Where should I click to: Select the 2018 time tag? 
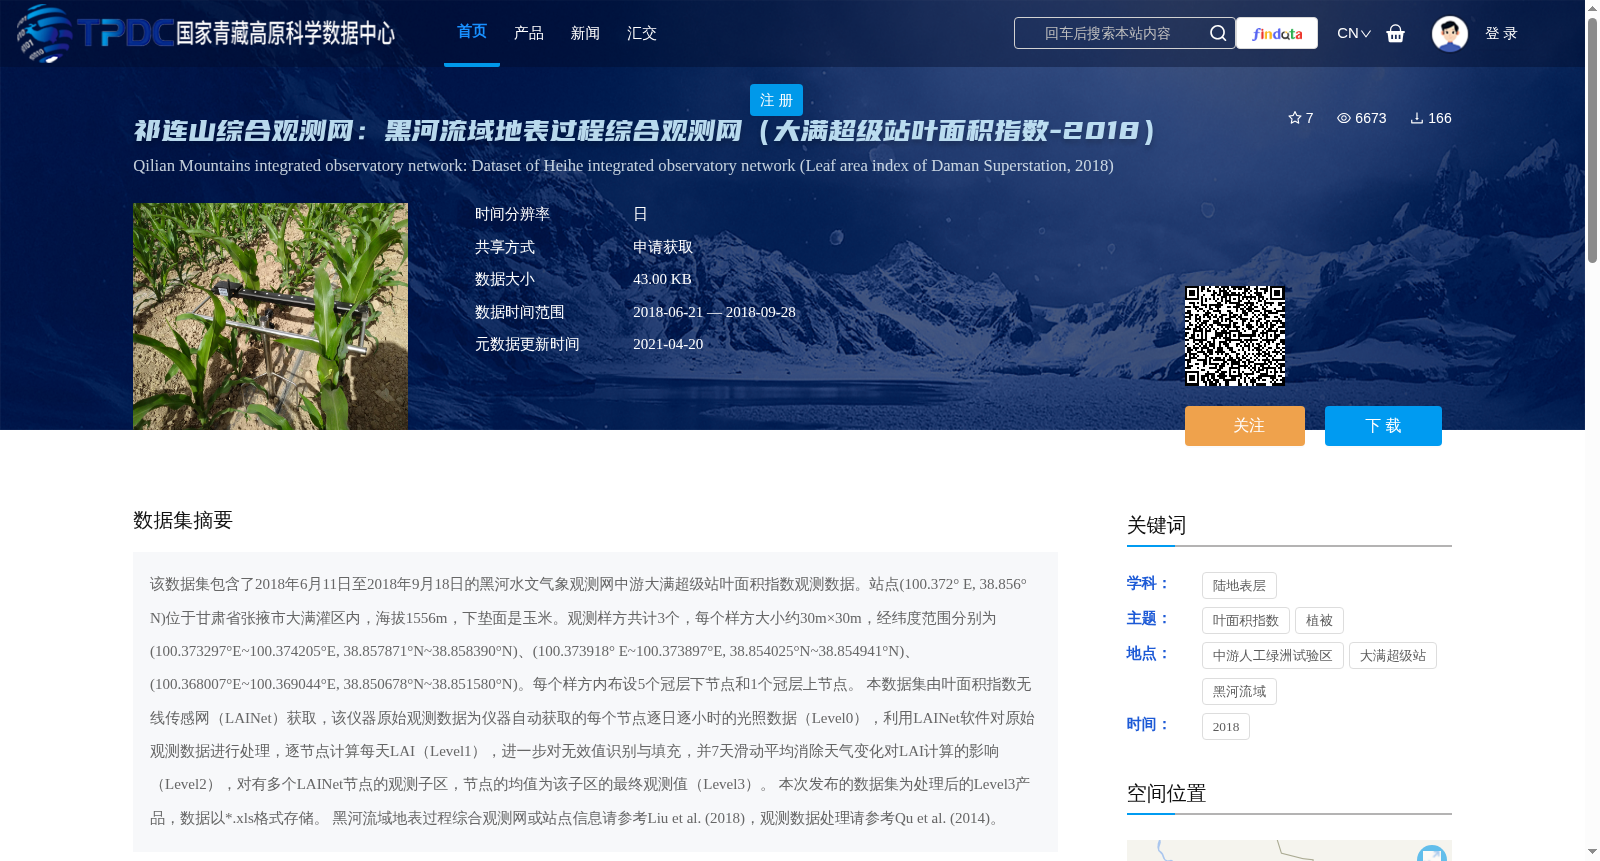[1226, 726]
